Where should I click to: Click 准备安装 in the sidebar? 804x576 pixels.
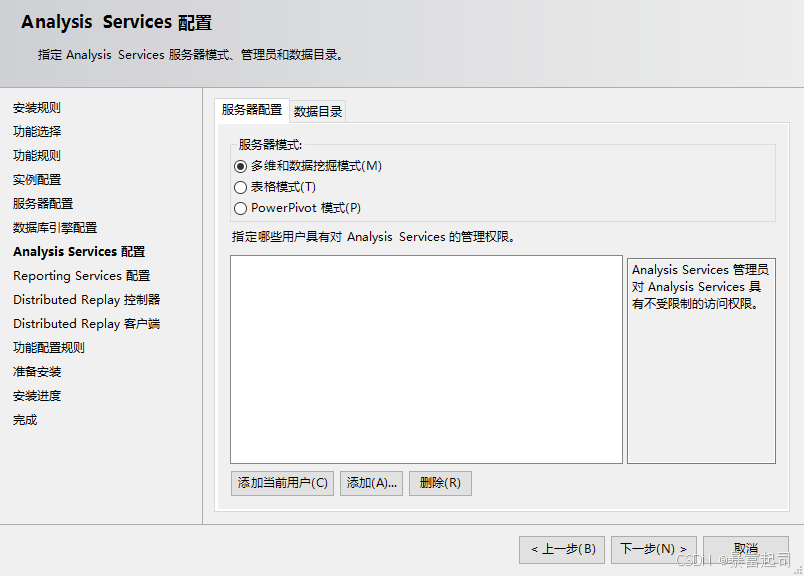(x=37, y=372)
